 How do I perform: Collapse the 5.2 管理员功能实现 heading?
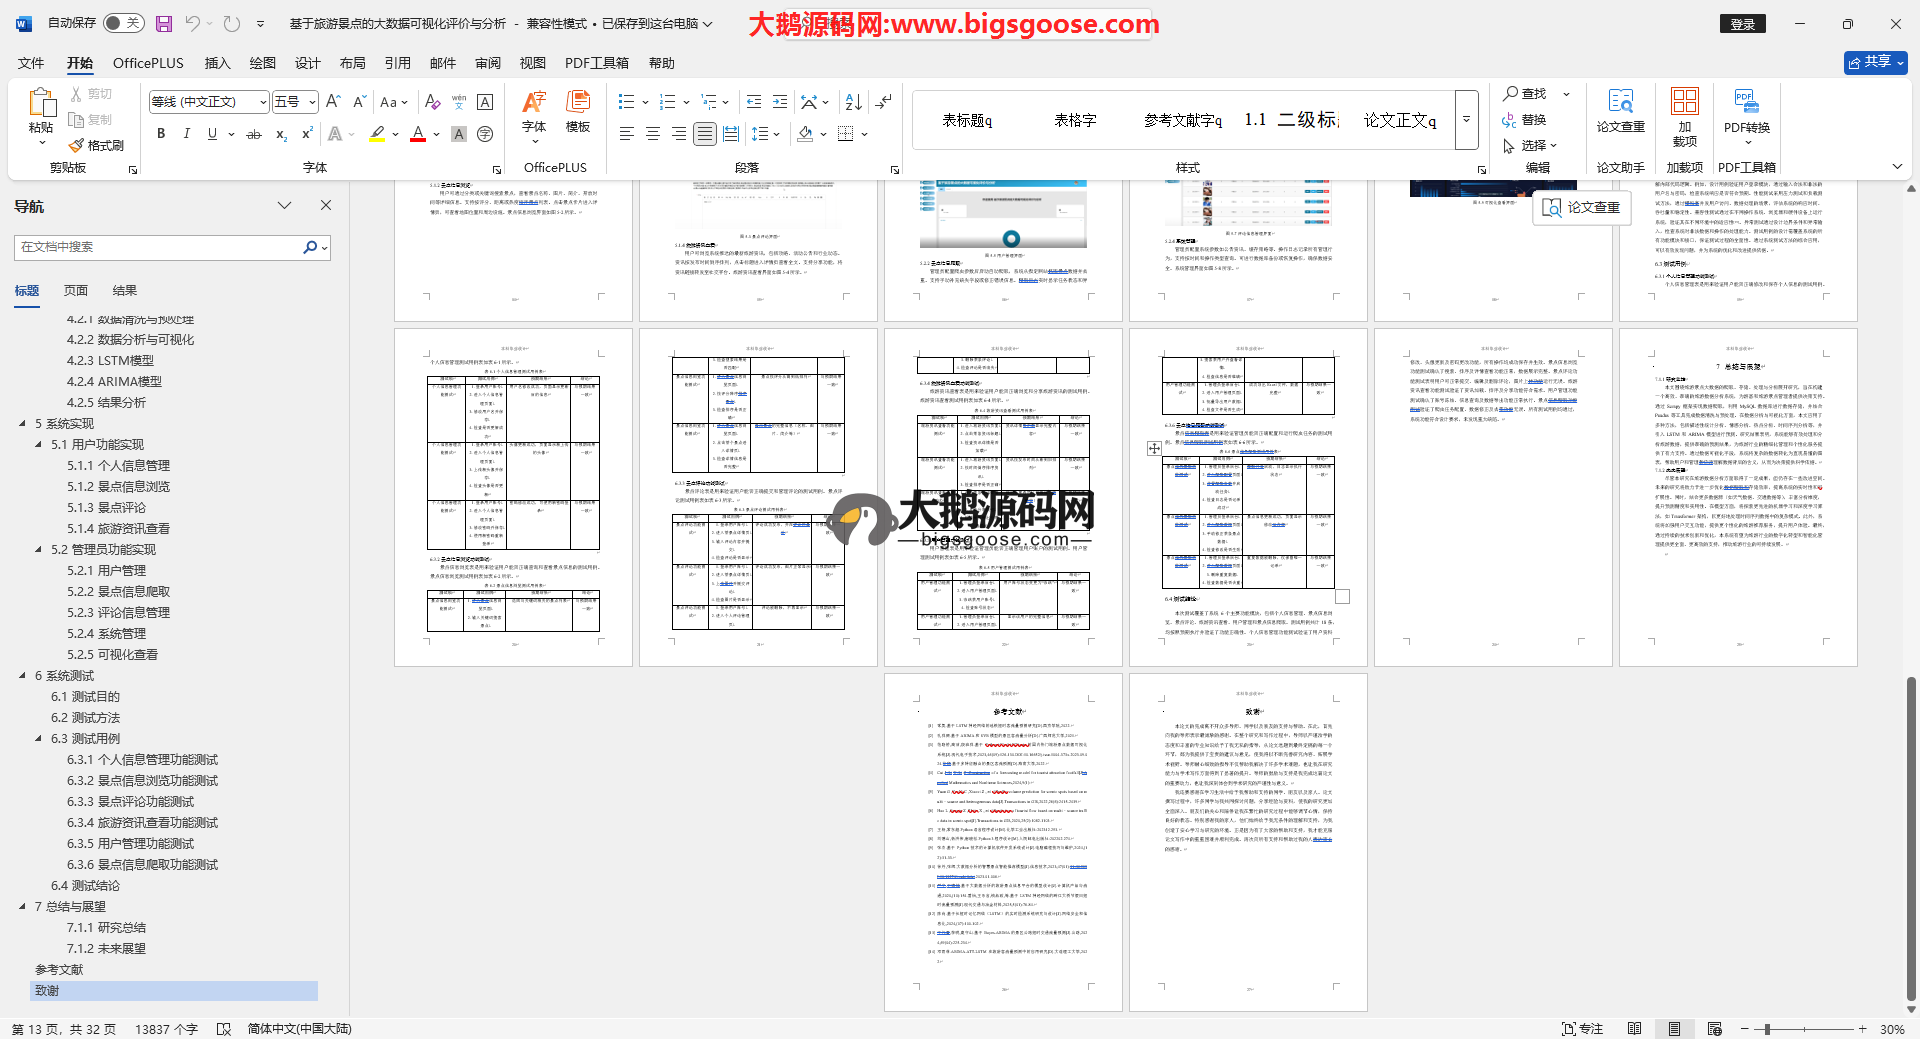pos(39,550)
